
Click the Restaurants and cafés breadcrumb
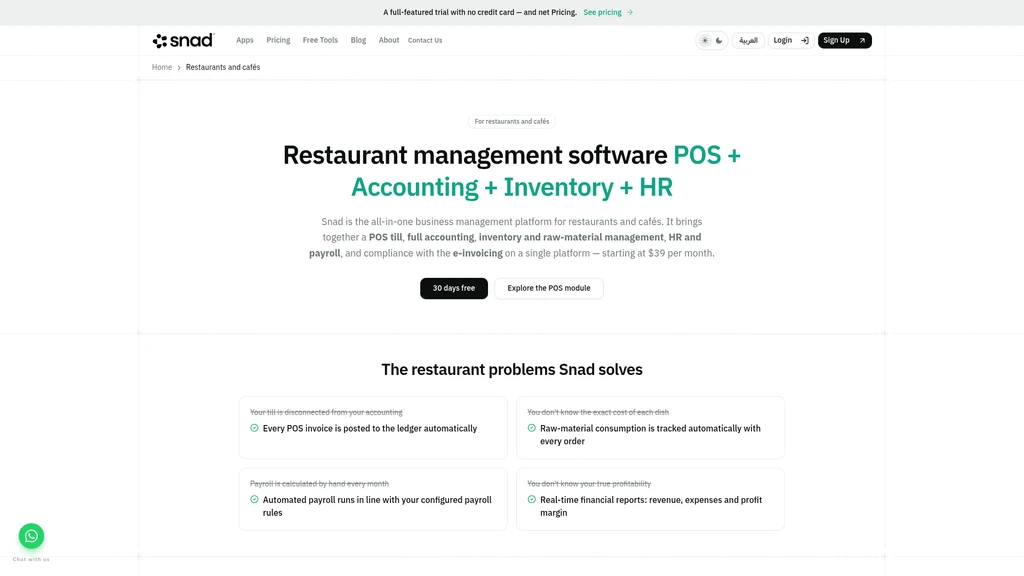coord(223,67)
